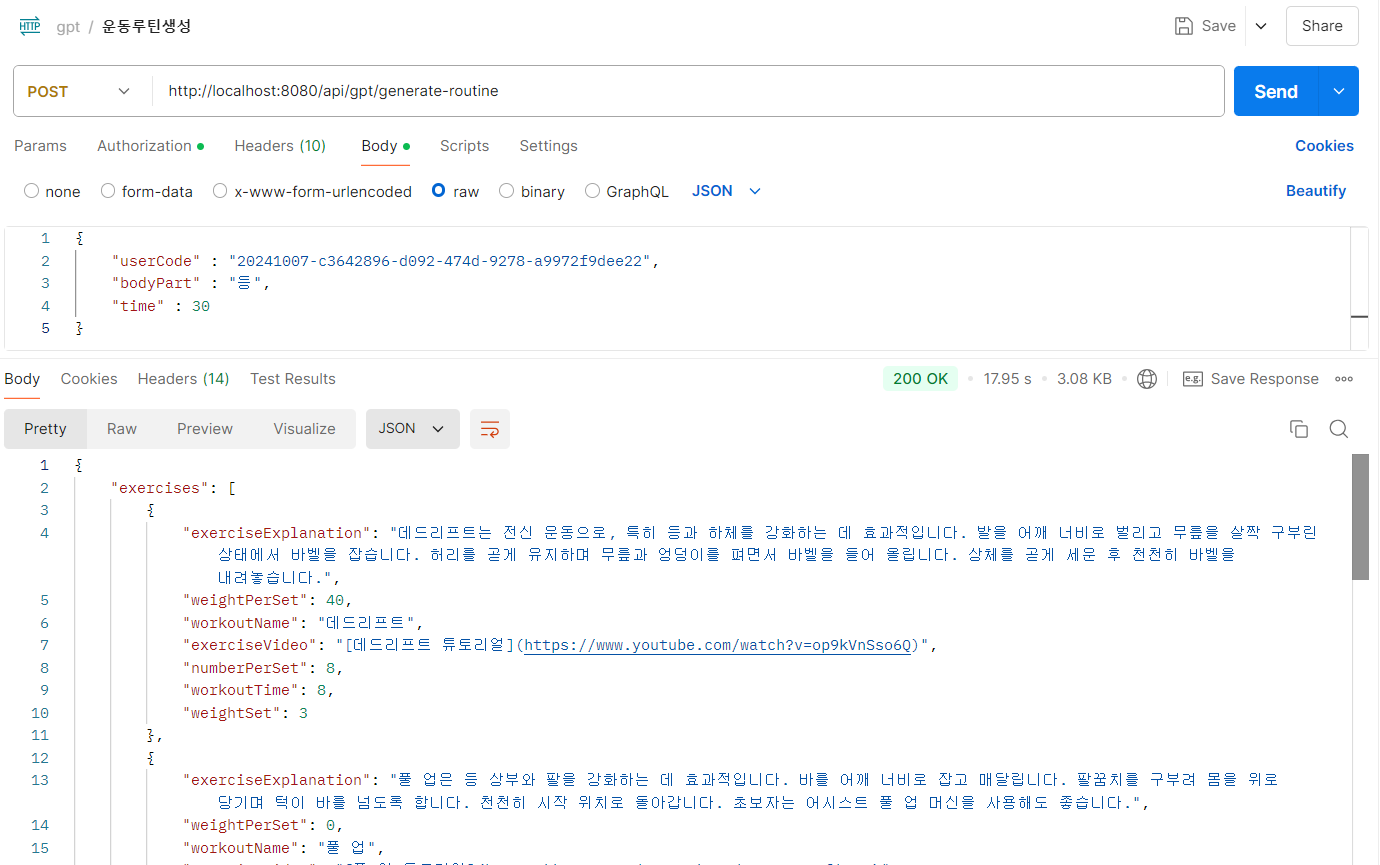This screenshot has width=1380, height=865.
Task: Open more response actions via three-dot icon
Action: [x=1344, y=378]
